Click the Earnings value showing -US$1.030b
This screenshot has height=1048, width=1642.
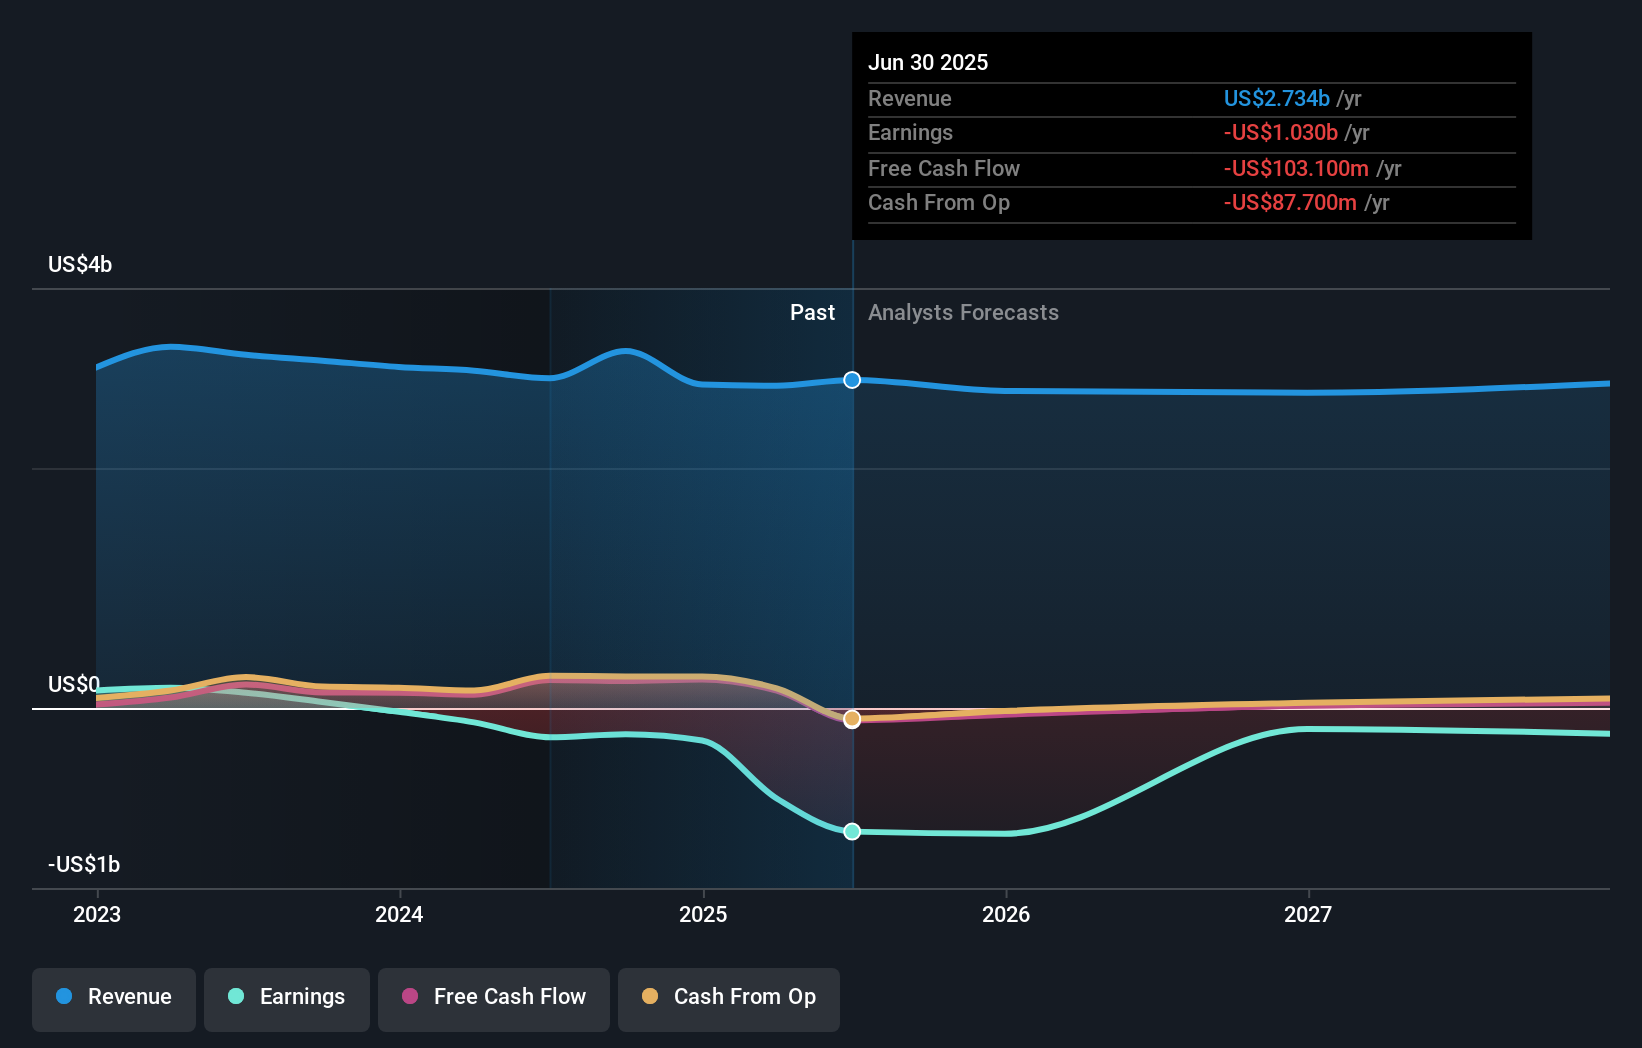click(x=1281, y=132)
